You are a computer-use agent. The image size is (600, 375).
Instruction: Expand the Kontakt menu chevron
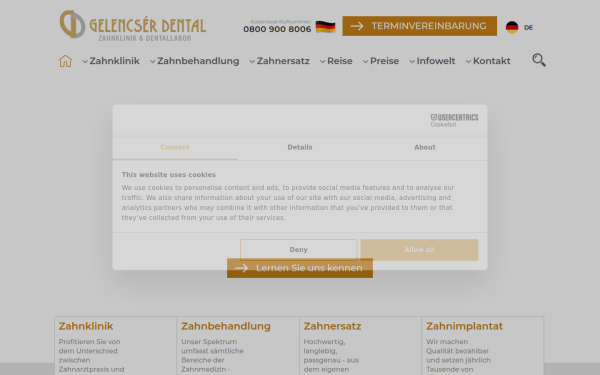(468, 61)
